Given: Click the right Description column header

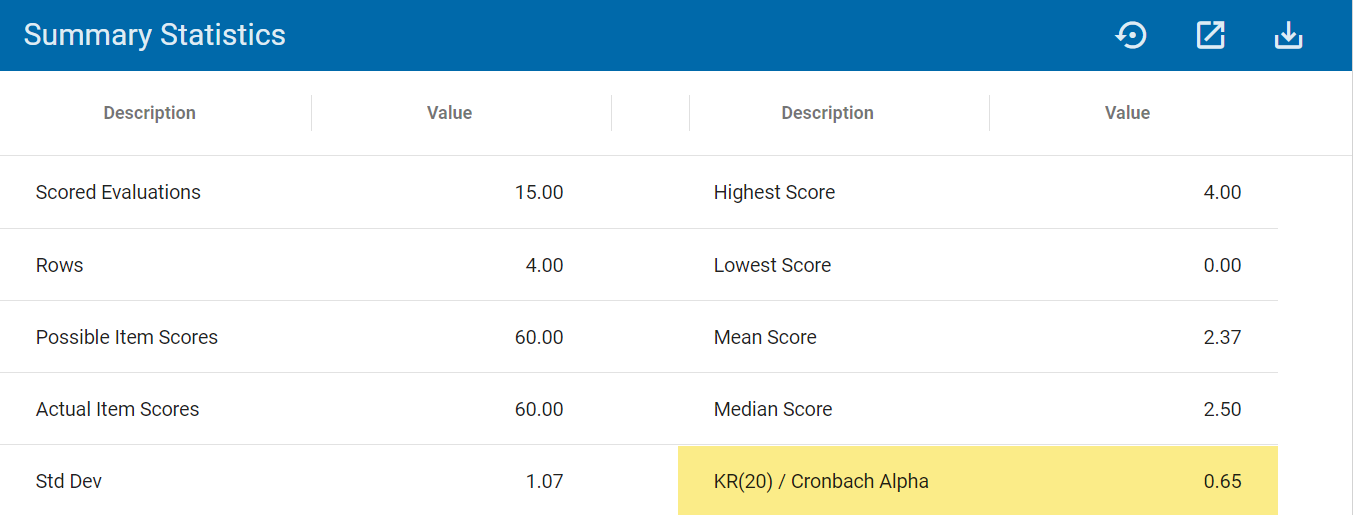Looking at the screenshot, I should (827, 113).
